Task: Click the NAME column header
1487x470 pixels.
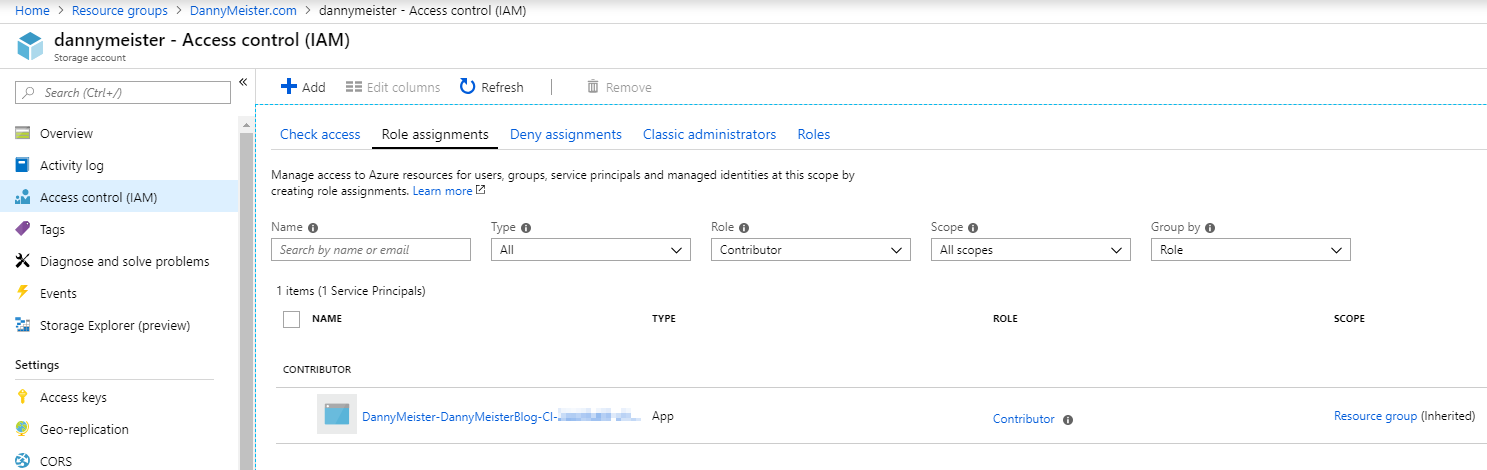Action: point(327,319)
